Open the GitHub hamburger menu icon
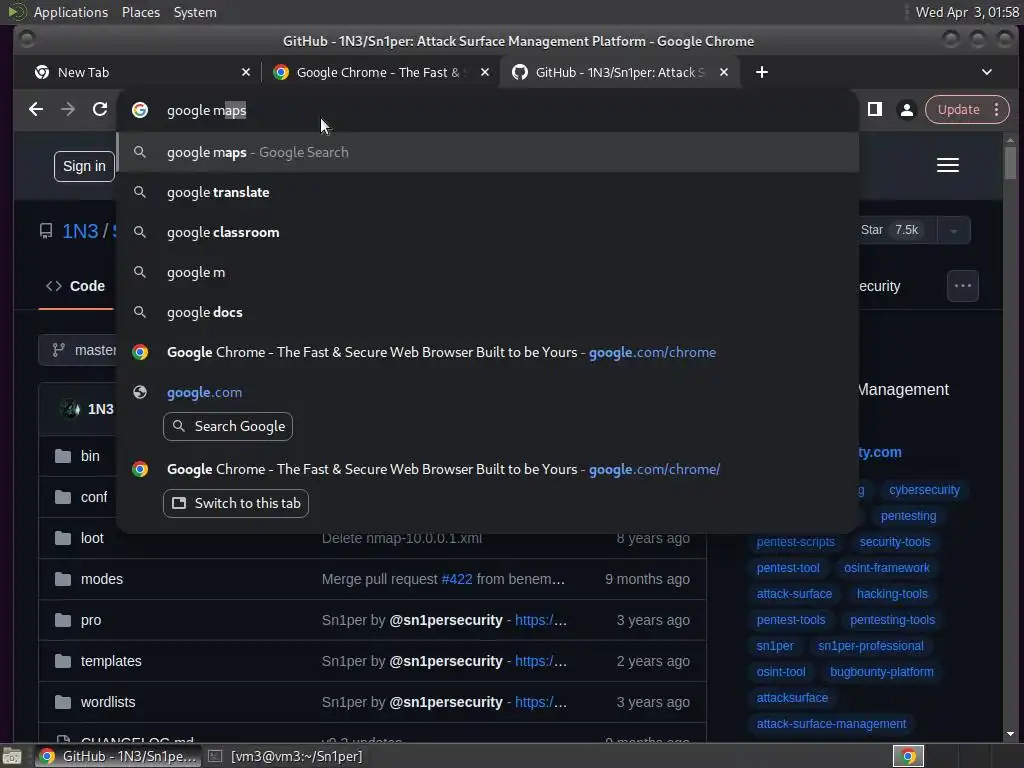1024x768 pixels. tap(948, 165)
